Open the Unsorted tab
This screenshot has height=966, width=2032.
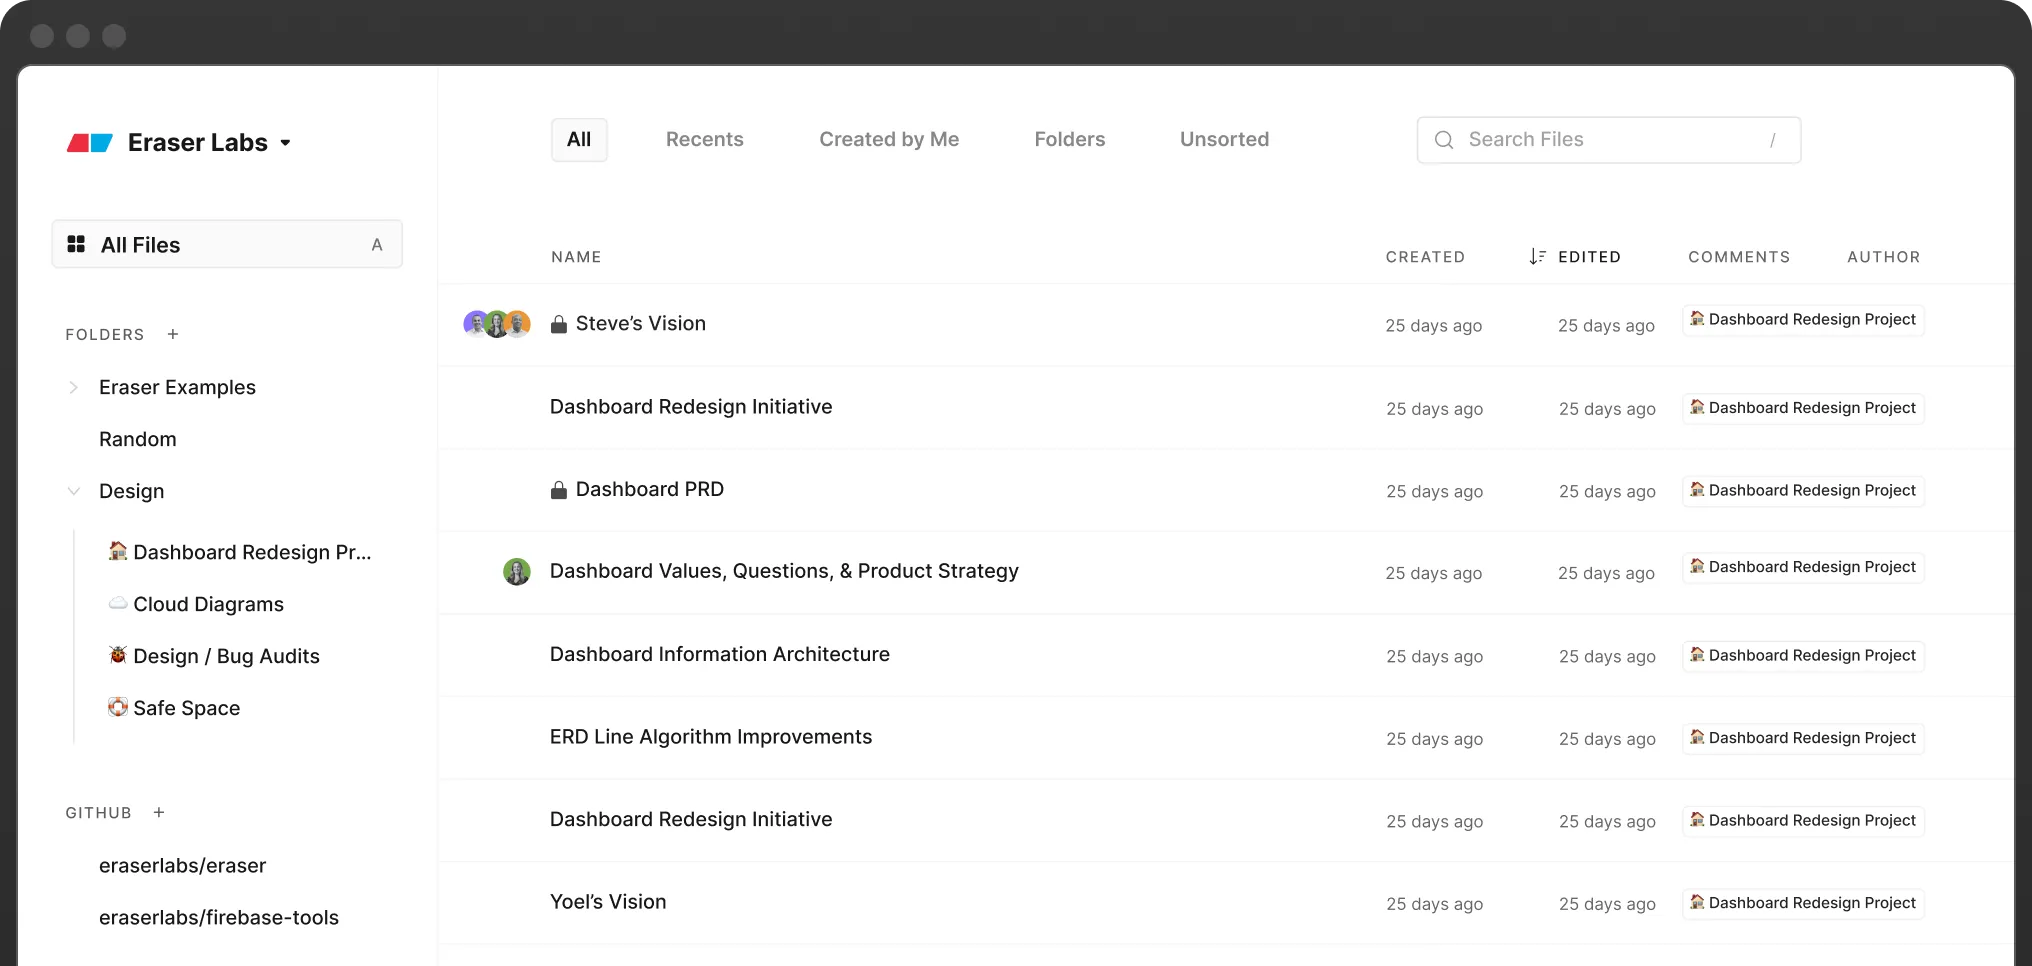pos(1224,139)
